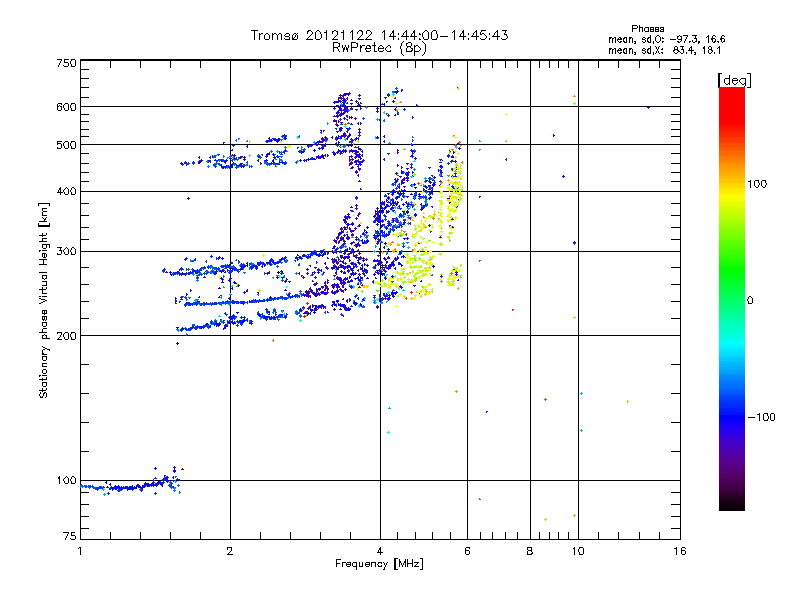Viewport: 800px width, 600px height.
Task: Click the 'mean, sd,X: 83.4, 18.1' line
Action: point(664,50)
